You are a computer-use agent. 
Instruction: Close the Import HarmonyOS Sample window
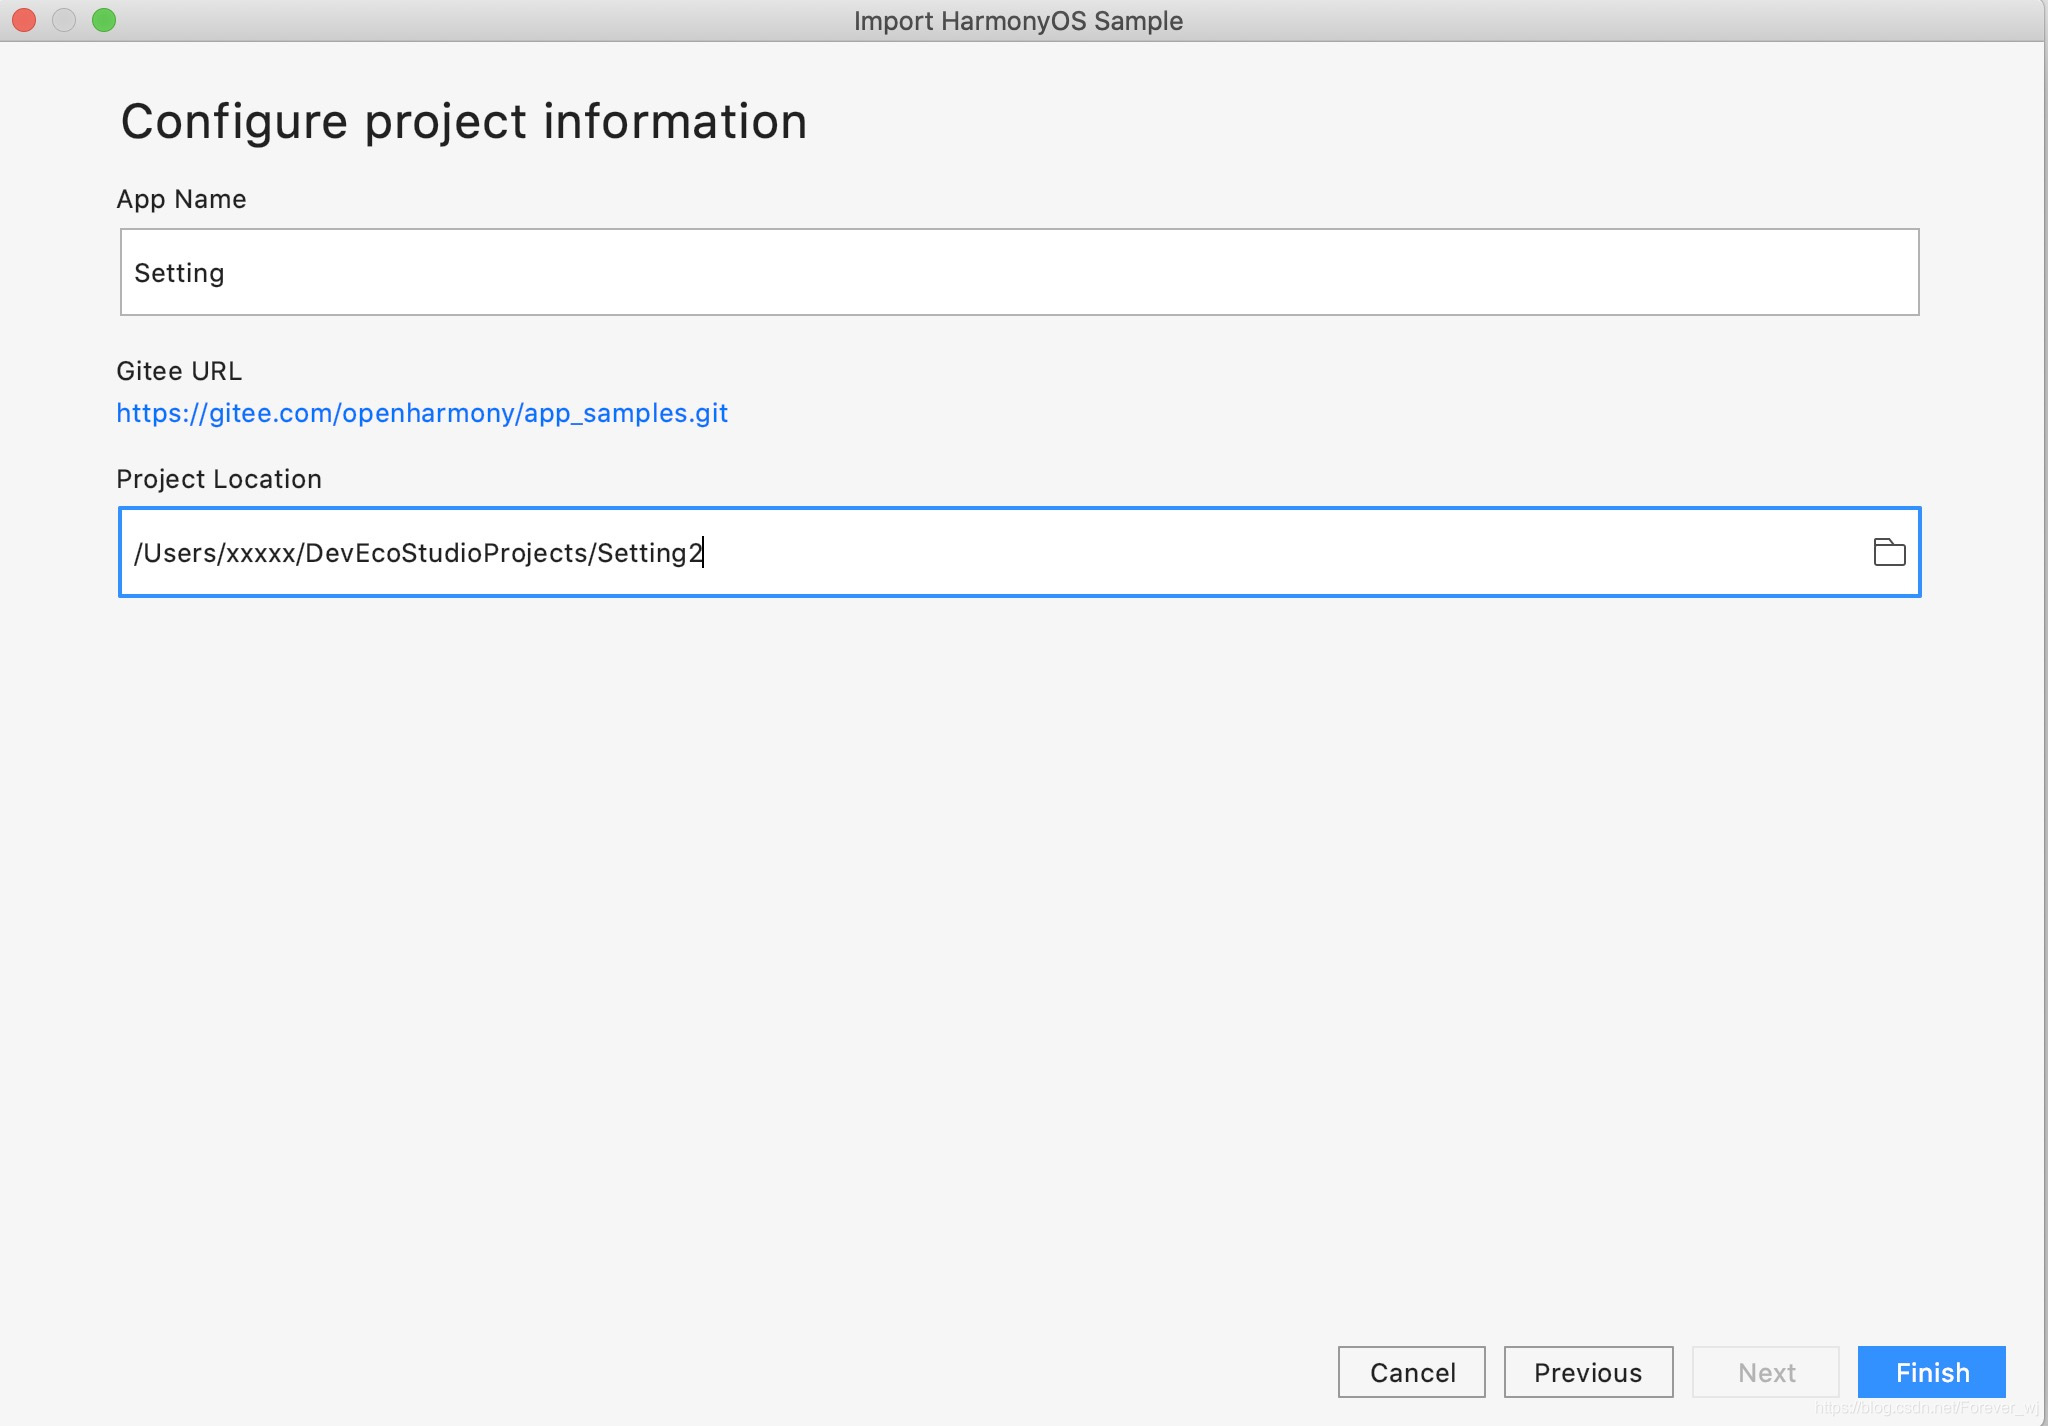click(24, 20)
